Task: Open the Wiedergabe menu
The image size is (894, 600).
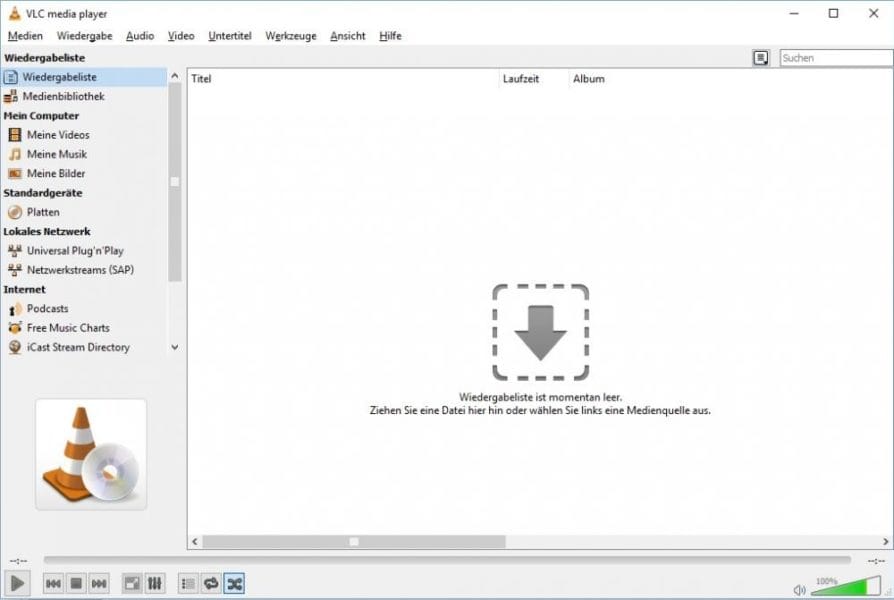Action: pos(84,36)
